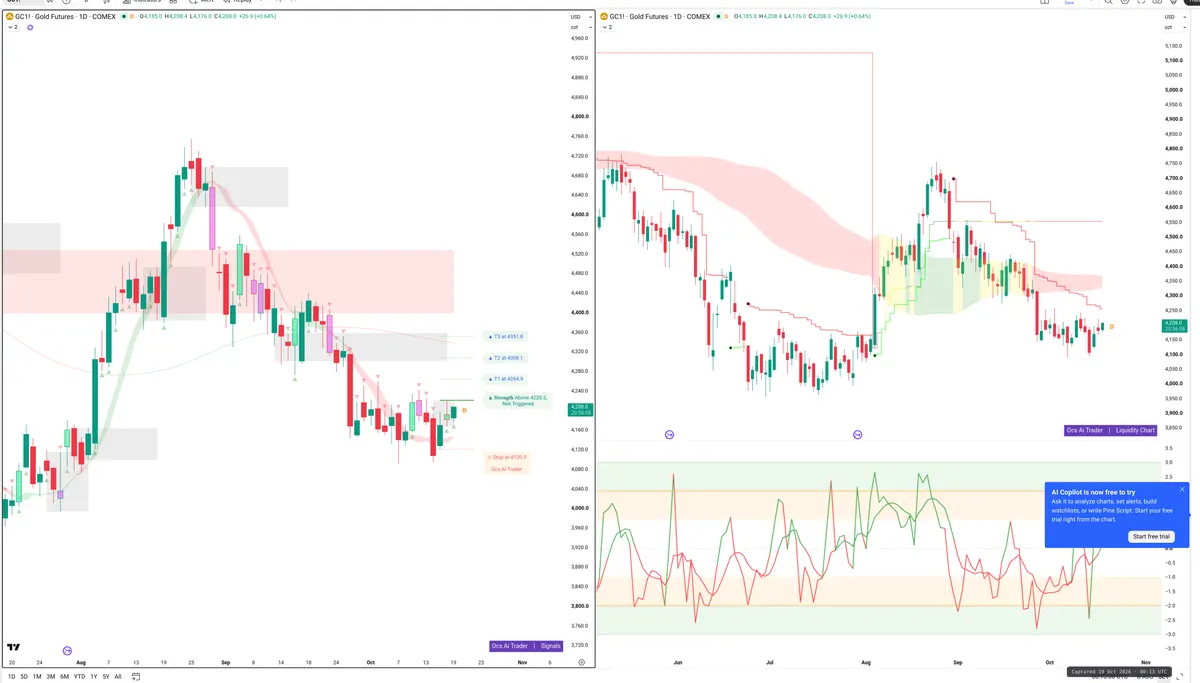The height and width of the screenshot is (683, 1200).
Task: Open chart settings gear on the left time axis
Action: coord(581,662)
